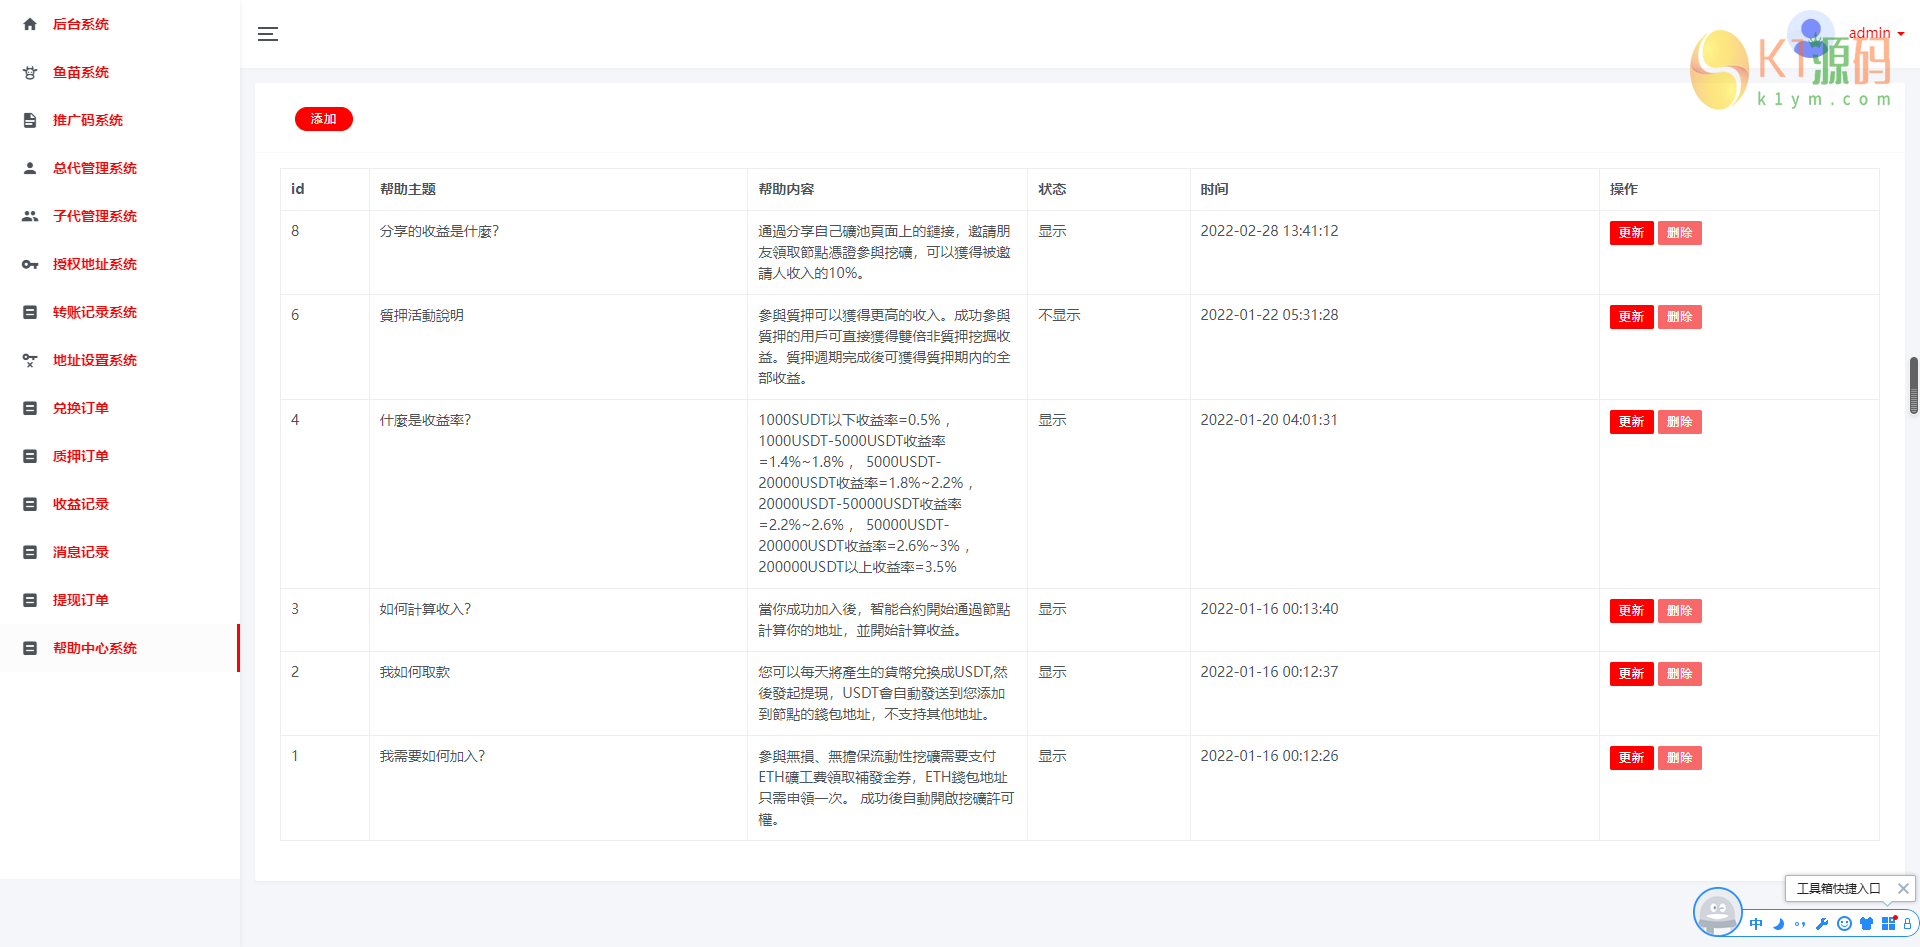1920x947 pixels.
Task: Click the group icon beside 子代管理系统
Action: pos(30,216)
